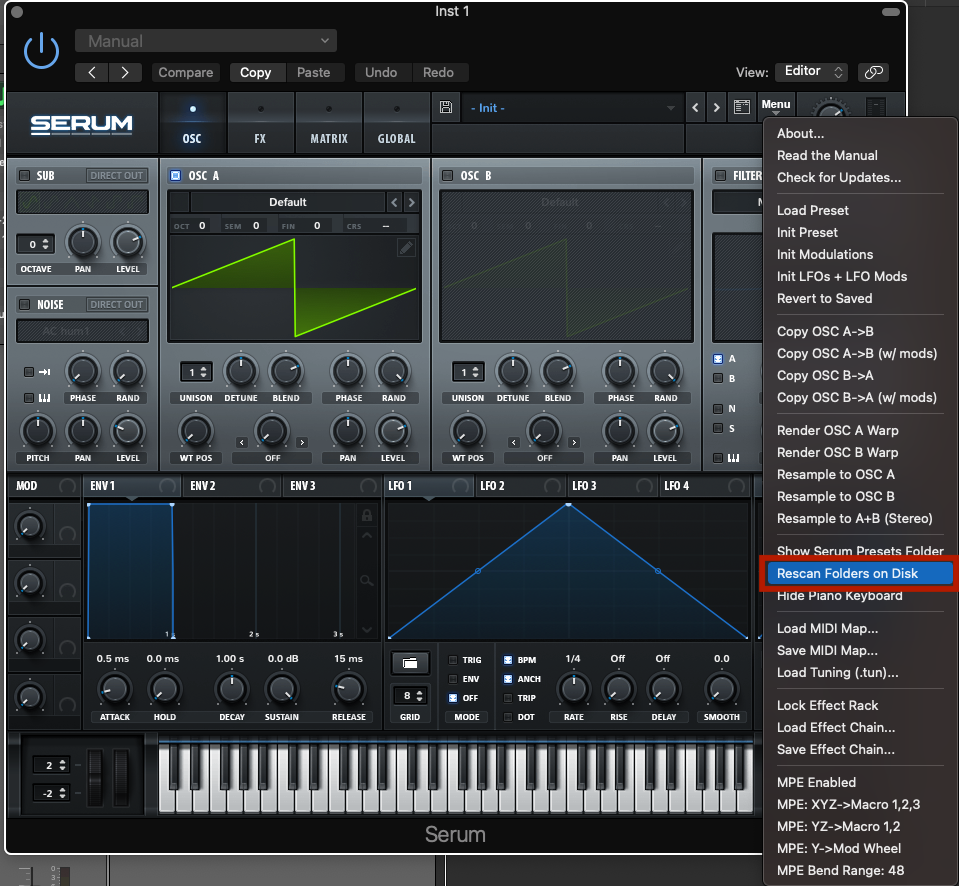Click the Serum logo

[x=81, y=125]
